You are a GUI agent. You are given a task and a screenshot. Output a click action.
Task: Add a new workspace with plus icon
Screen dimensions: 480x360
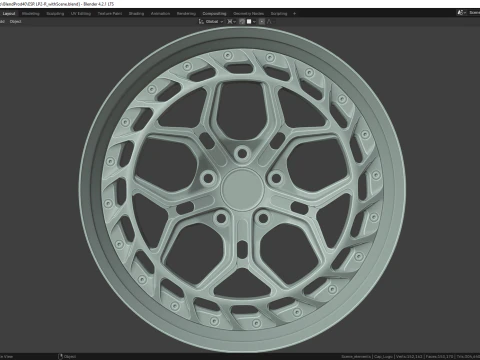click(x=294, y=14)
